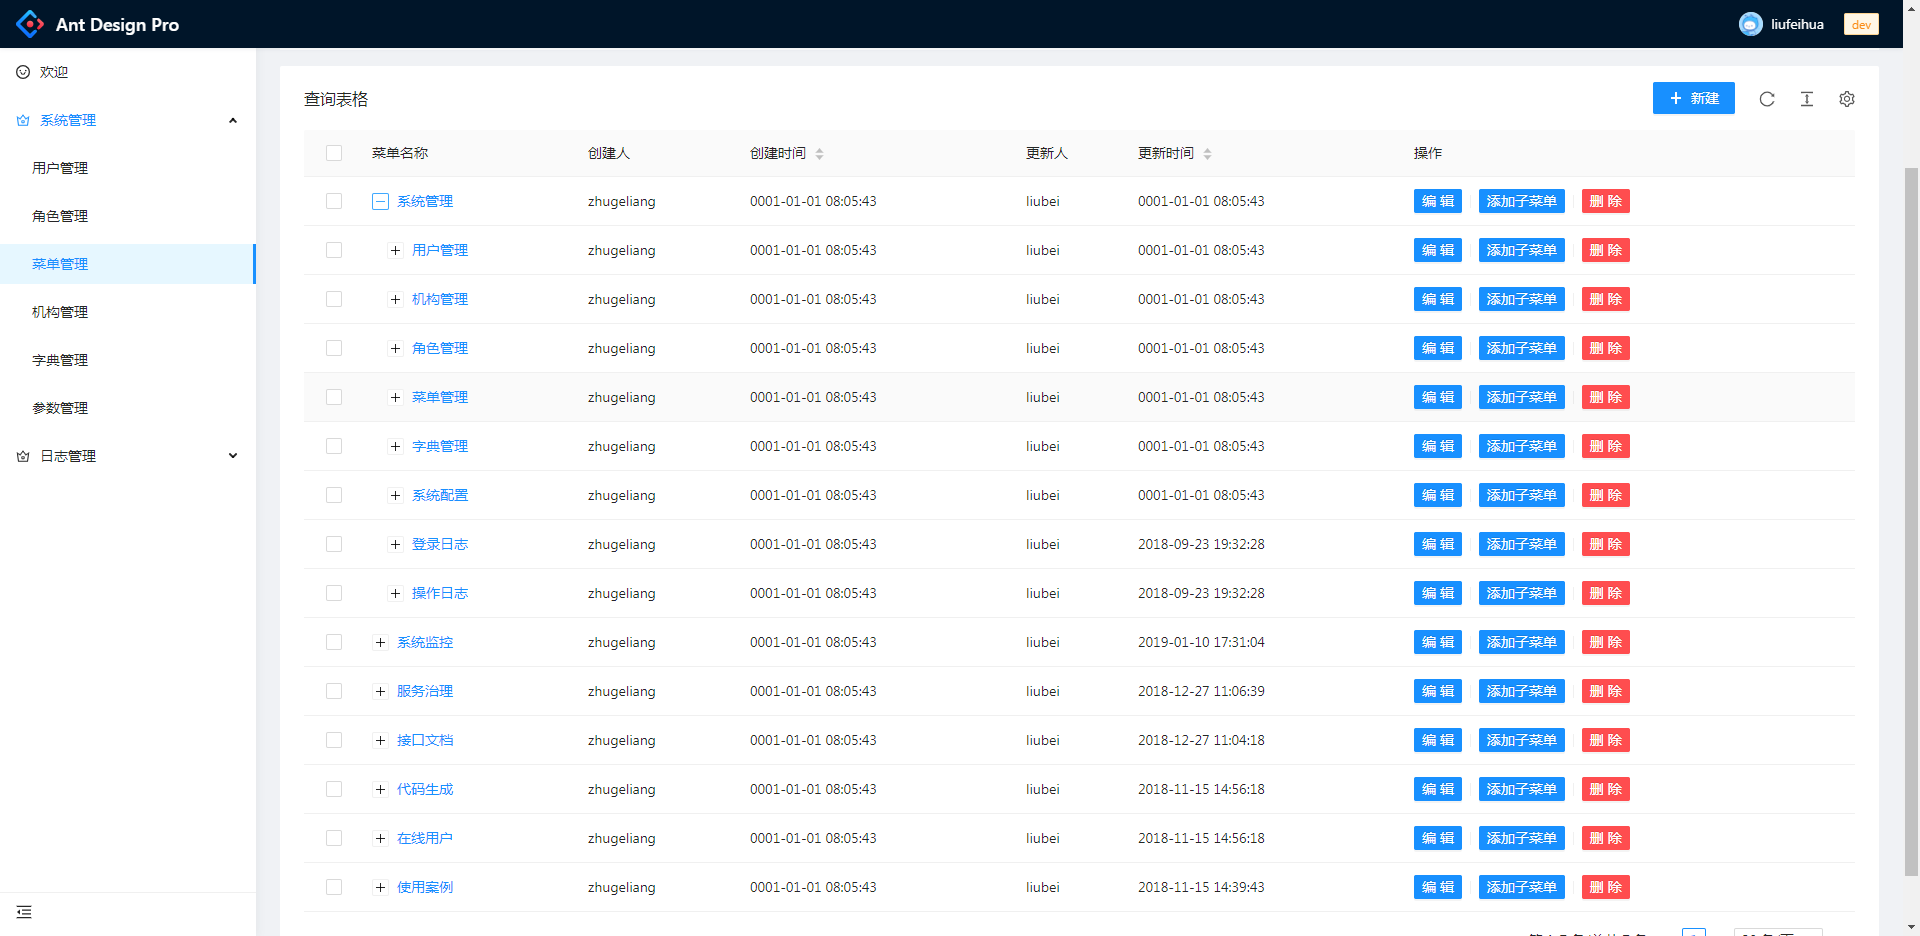The image size is (1920, 936).
Task: Sort by 更新时间 column sorter icon
Action: click(1207, 154)
